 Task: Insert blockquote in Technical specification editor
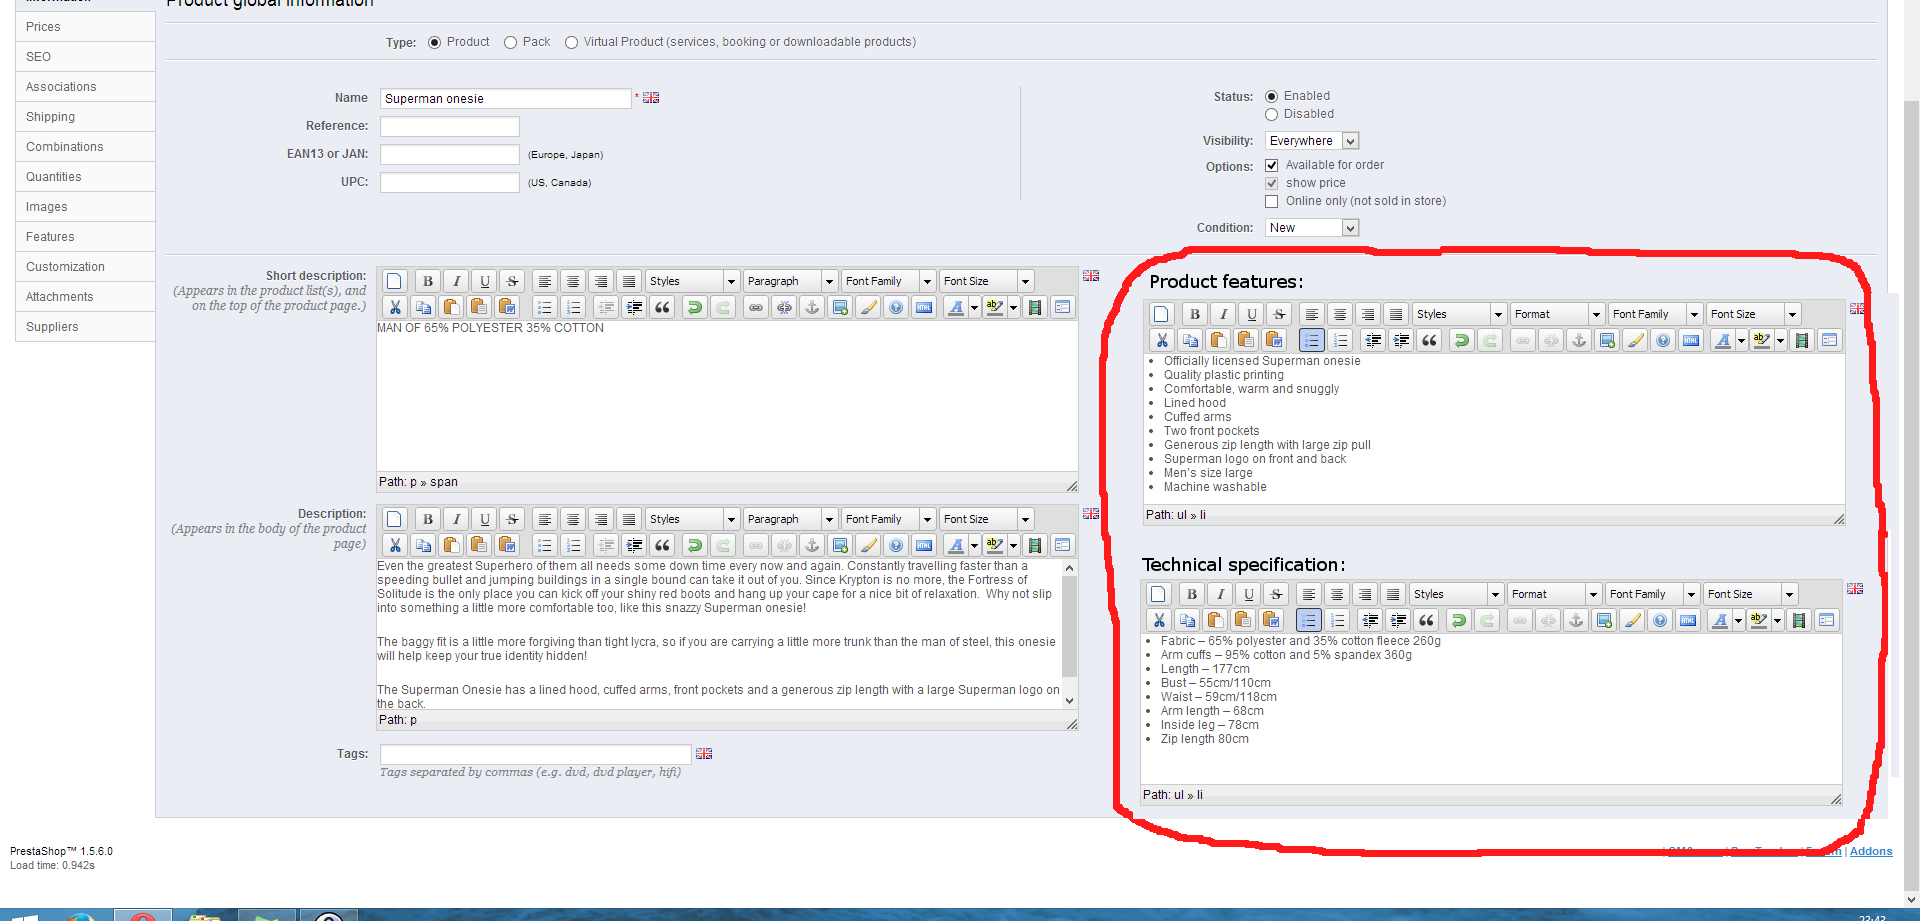(1426, 620)
